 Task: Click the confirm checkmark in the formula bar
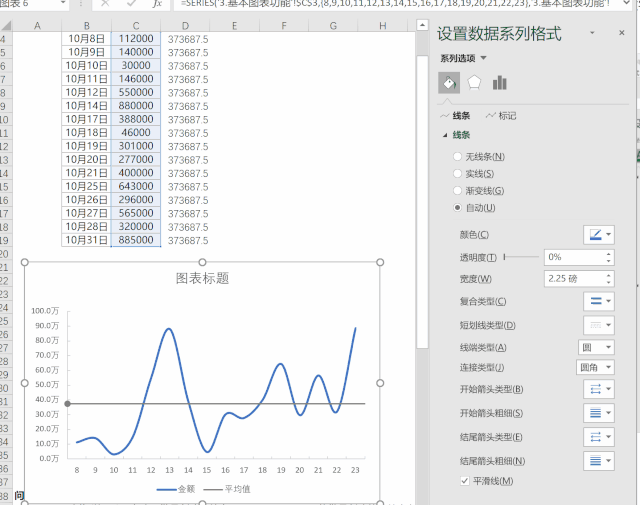click(x=131, y=3)
